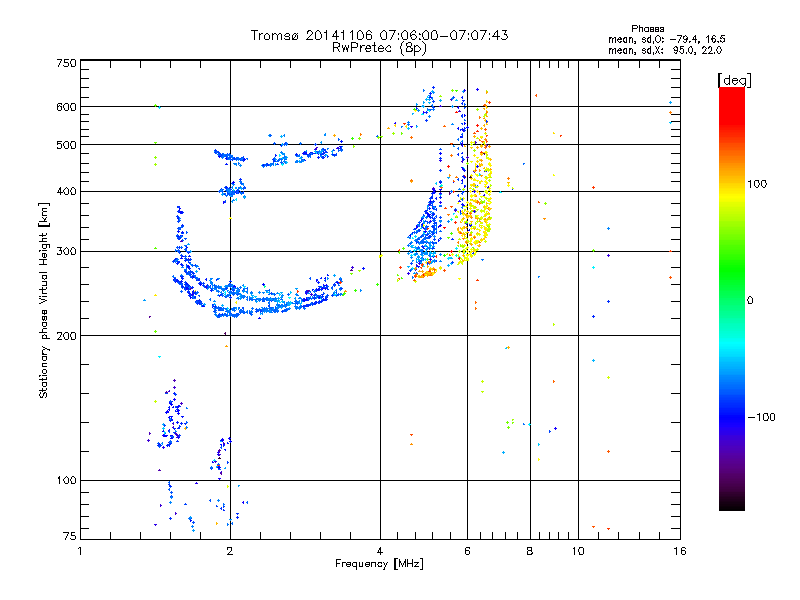Image resolution: width=800 pixels, height=600 pixels.
Task: Click the x-axis tick label '4'
Action: pyautogui.click(x=380, y=551)
